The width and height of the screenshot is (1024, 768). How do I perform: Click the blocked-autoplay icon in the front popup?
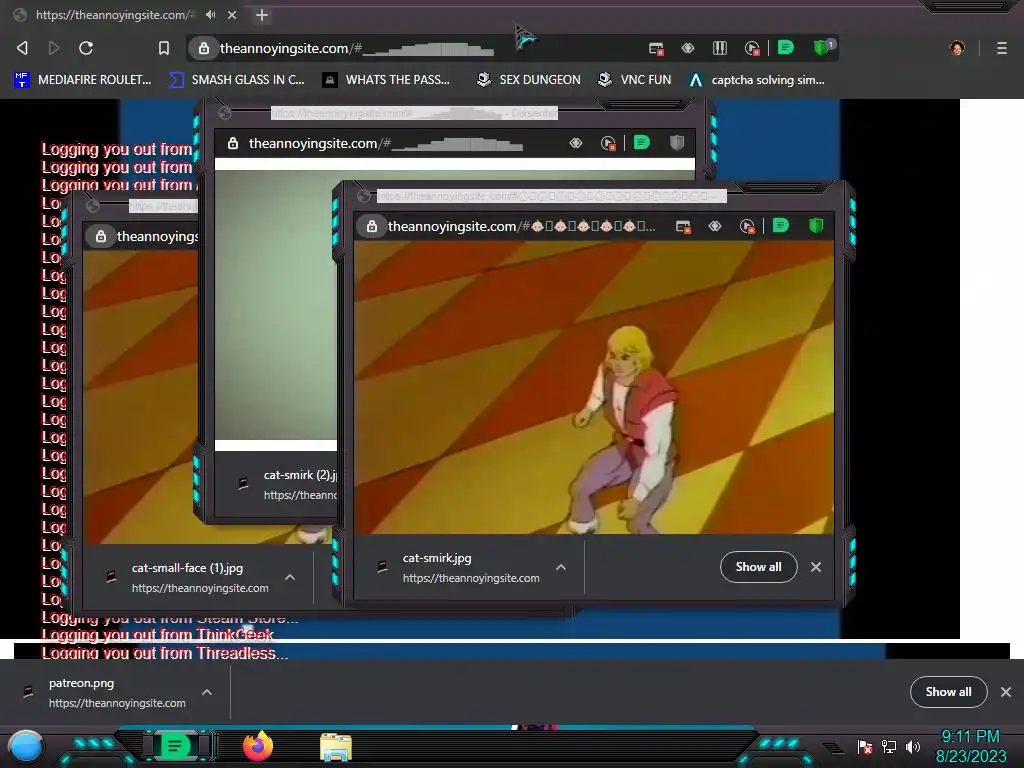747,227
